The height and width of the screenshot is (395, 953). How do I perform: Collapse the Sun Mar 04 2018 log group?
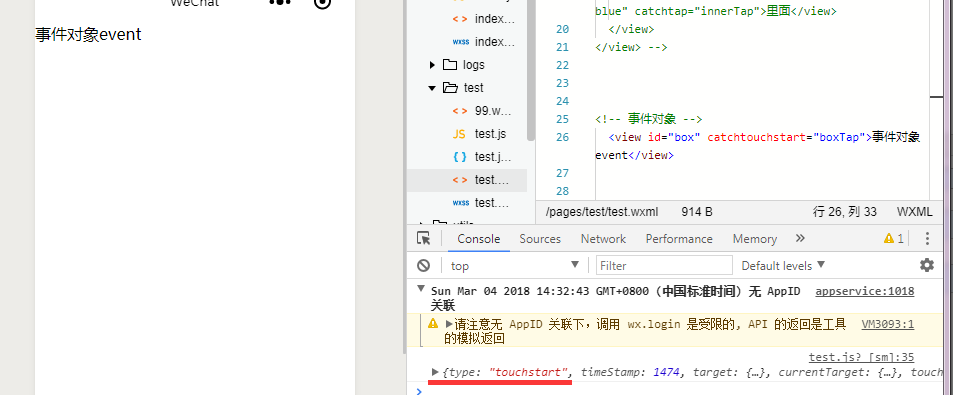pos(421,289)
